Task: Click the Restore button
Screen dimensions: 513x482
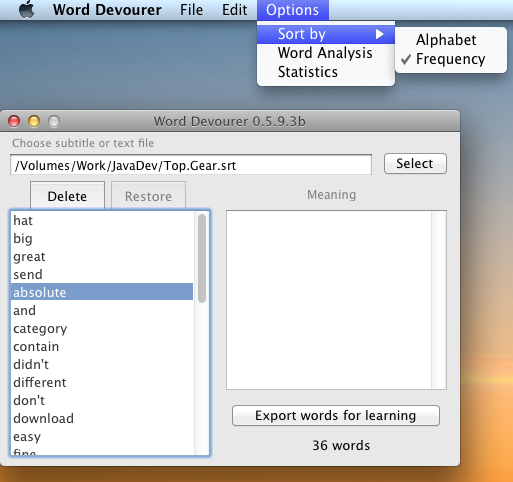Action: 148,196
